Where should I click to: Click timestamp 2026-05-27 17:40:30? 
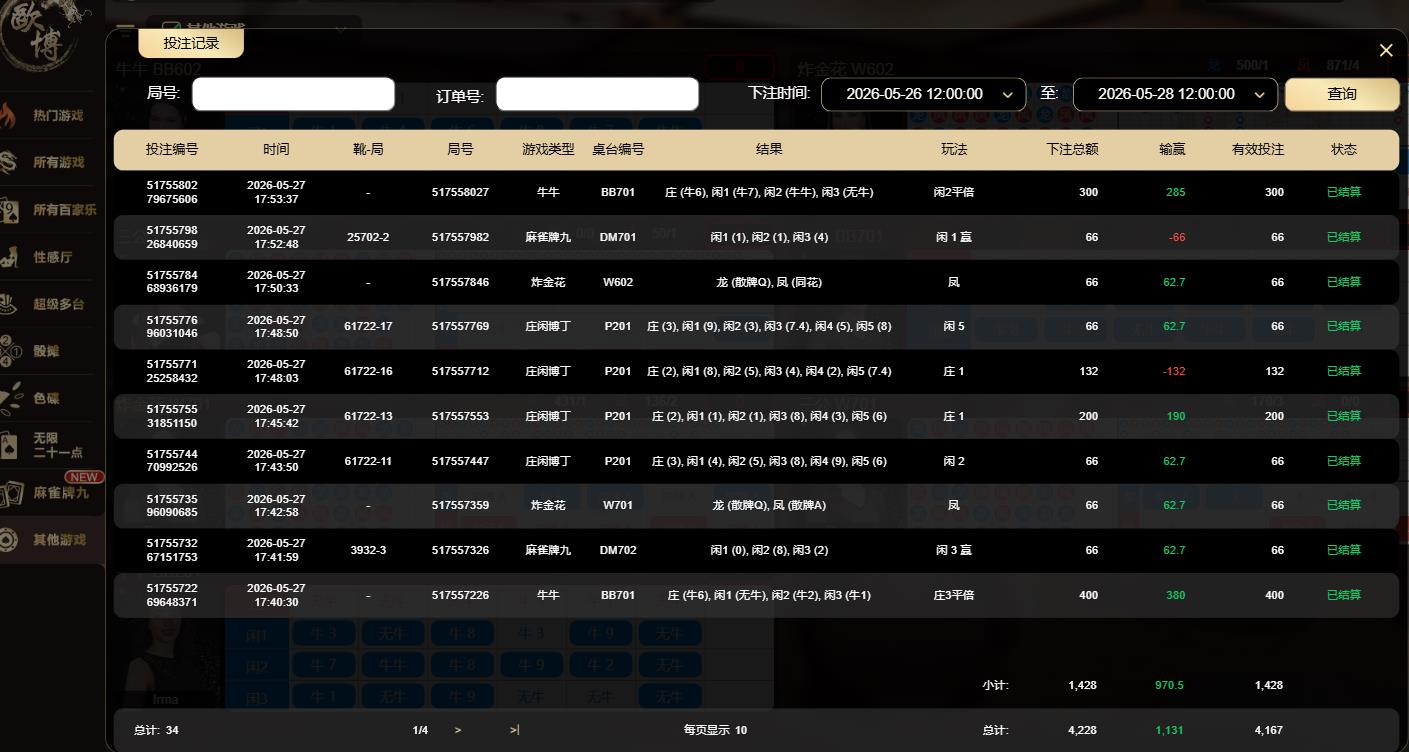pos(276,595)
